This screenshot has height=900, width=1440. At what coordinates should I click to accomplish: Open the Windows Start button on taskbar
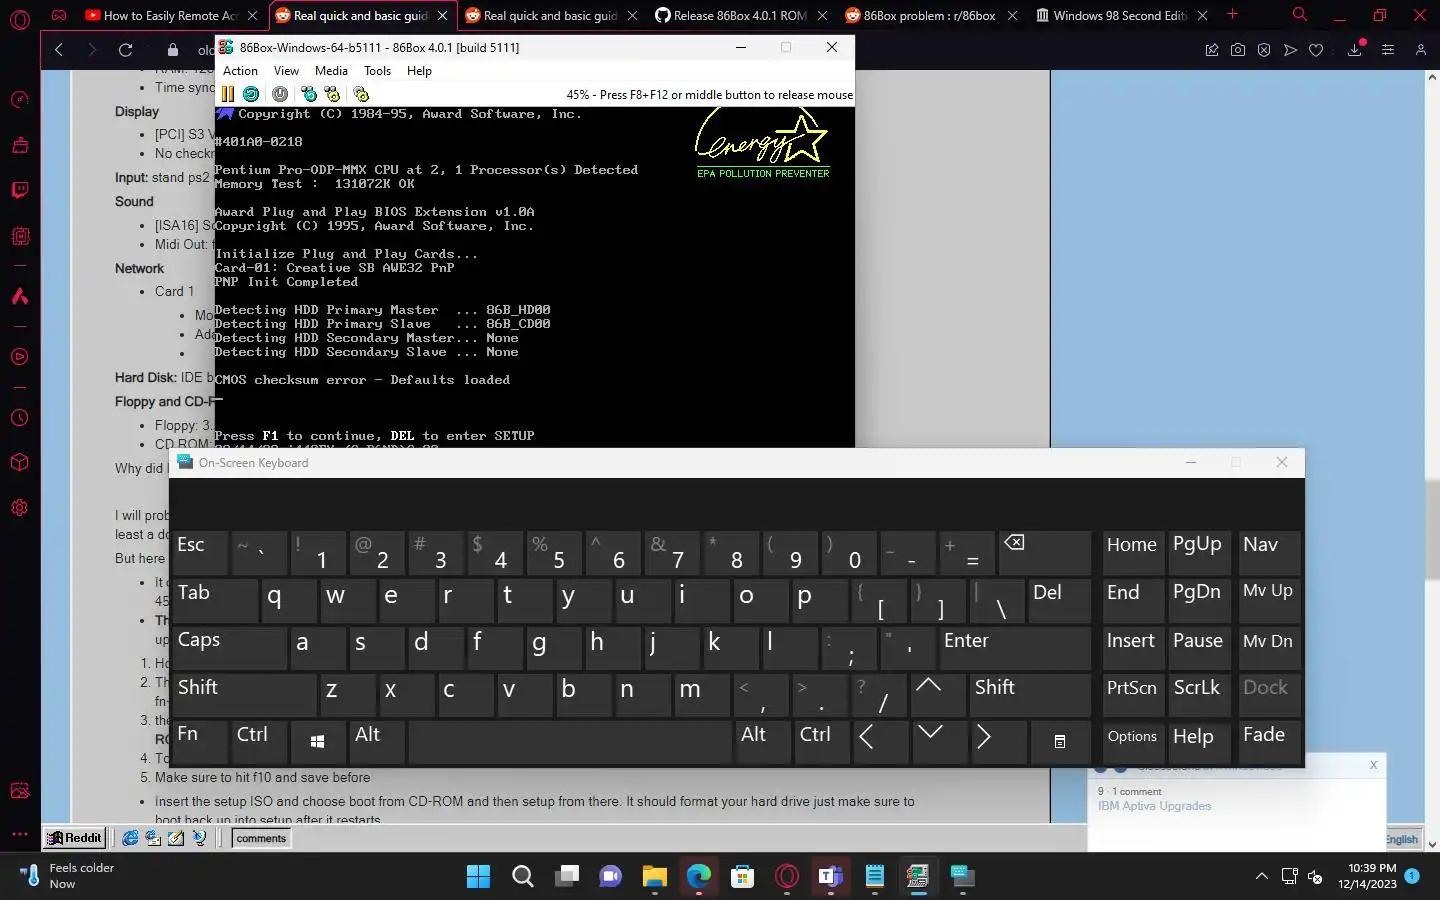coord(479,877)
